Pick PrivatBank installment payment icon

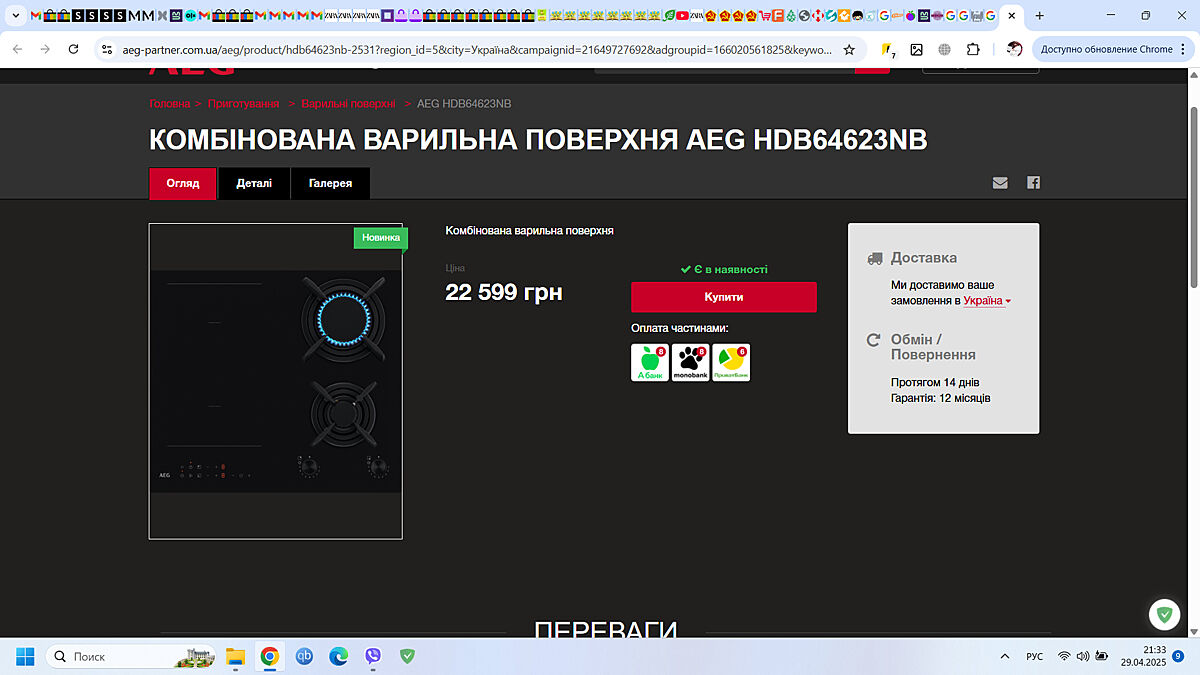point(731,362)
